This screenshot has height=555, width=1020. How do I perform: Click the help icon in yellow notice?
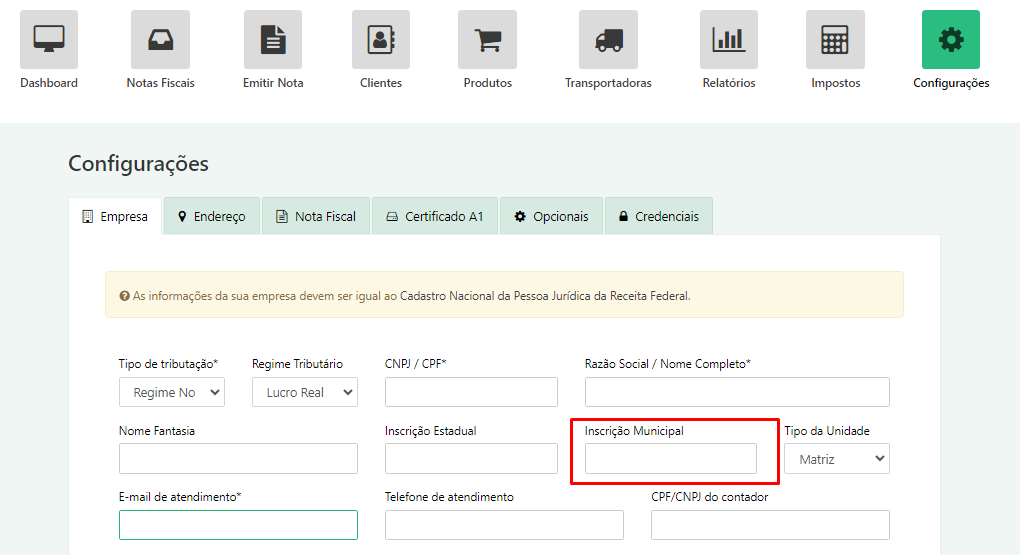(124, 296)
